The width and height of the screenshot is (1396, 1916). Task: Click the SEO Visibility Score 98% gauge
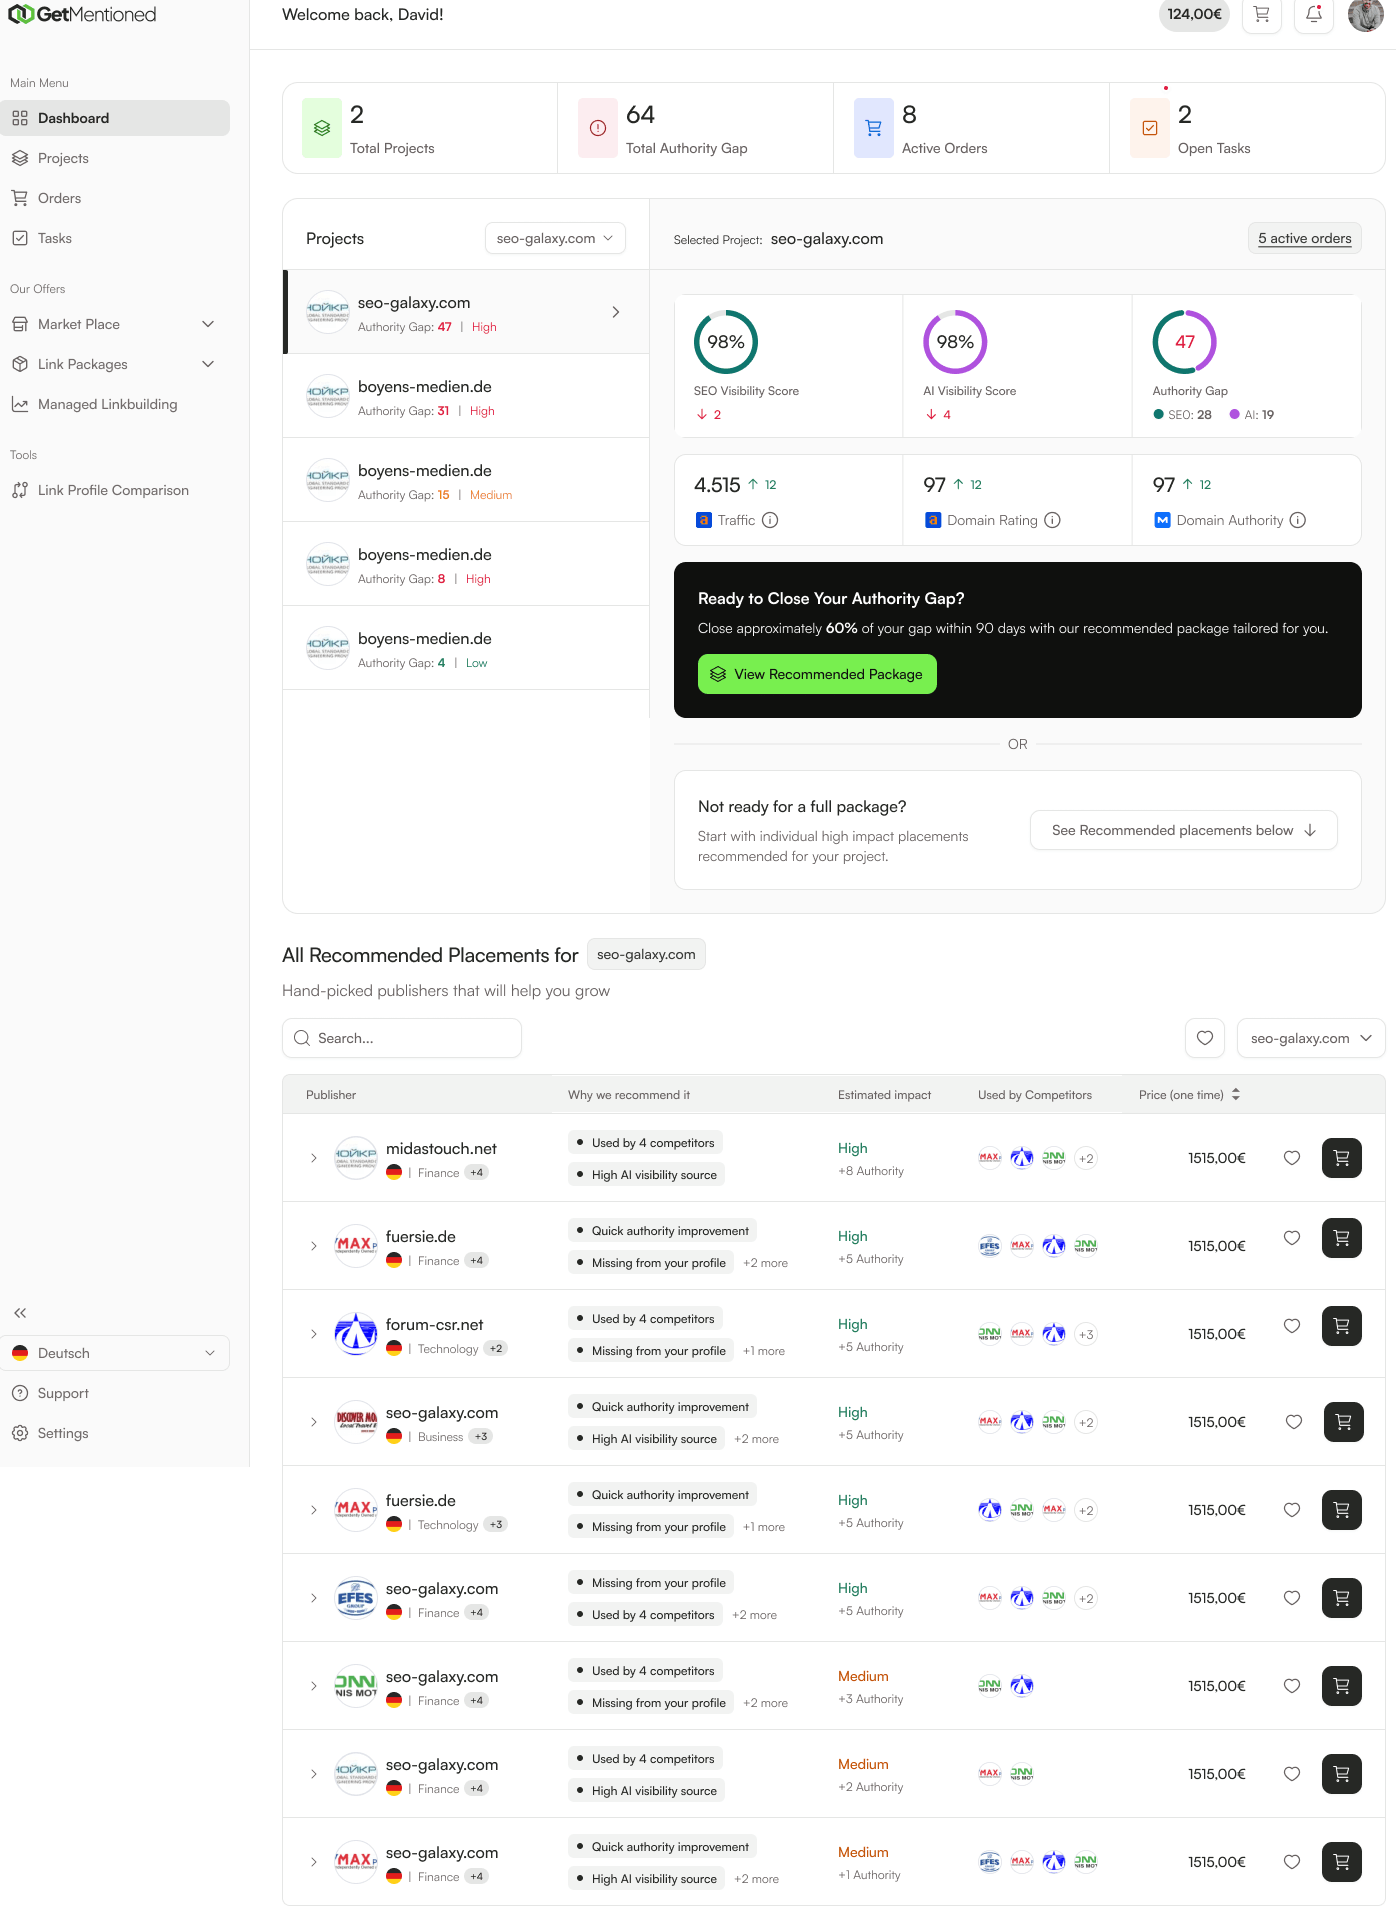tap(726, 342)
